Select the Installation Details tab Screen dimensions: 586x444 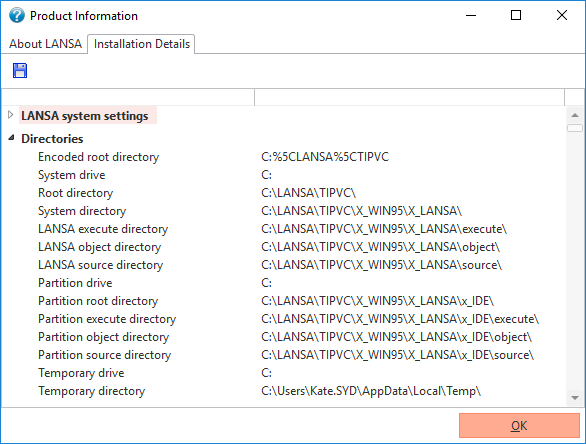click(142, 44)
